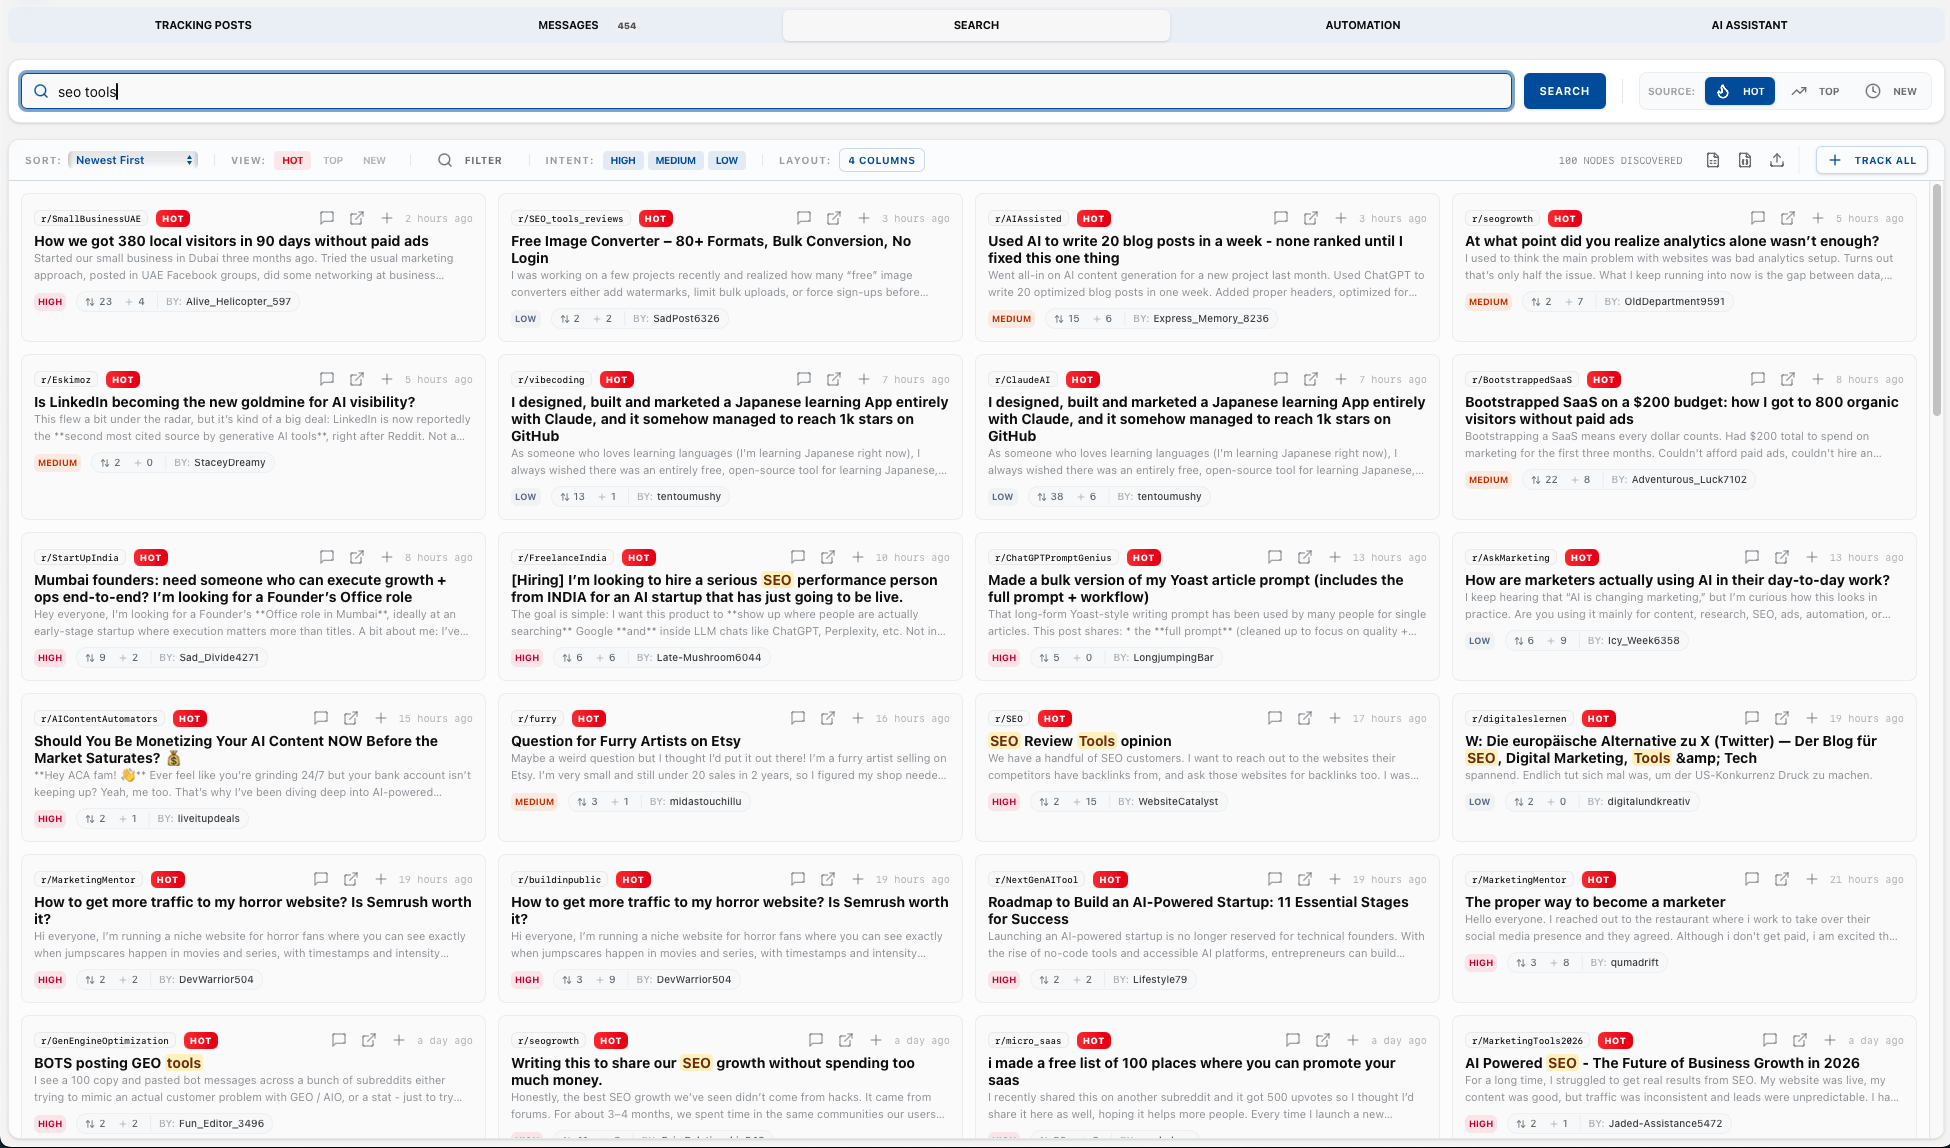
Task: Click the external link icon on the r/SEO post
Action: [1305, 718]
